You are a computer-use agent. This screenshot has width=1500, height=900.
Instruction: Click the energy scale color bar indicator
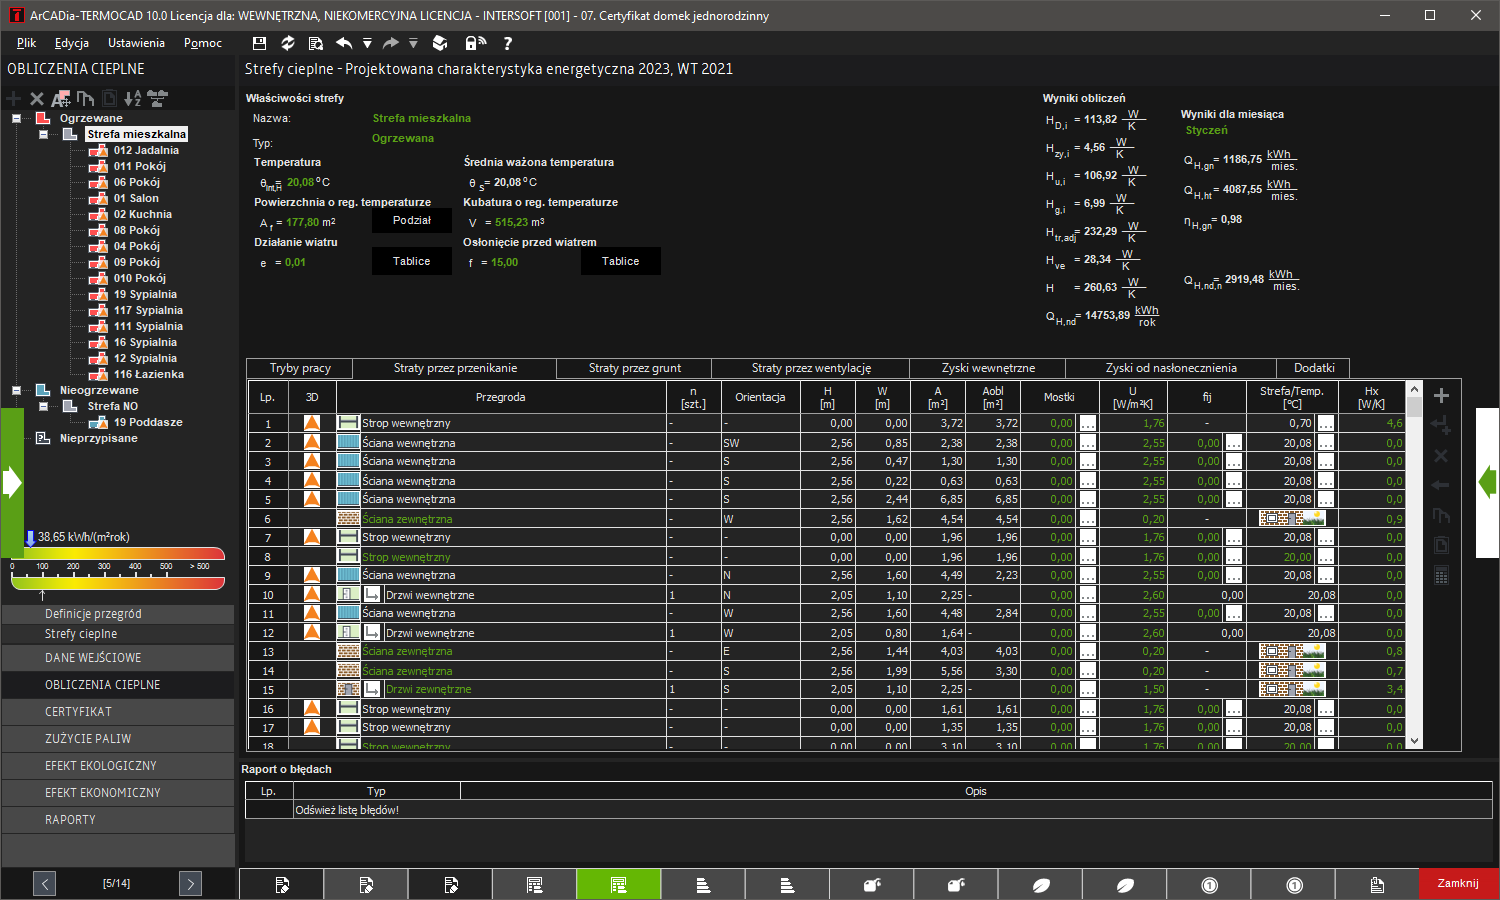coord(117,568)
